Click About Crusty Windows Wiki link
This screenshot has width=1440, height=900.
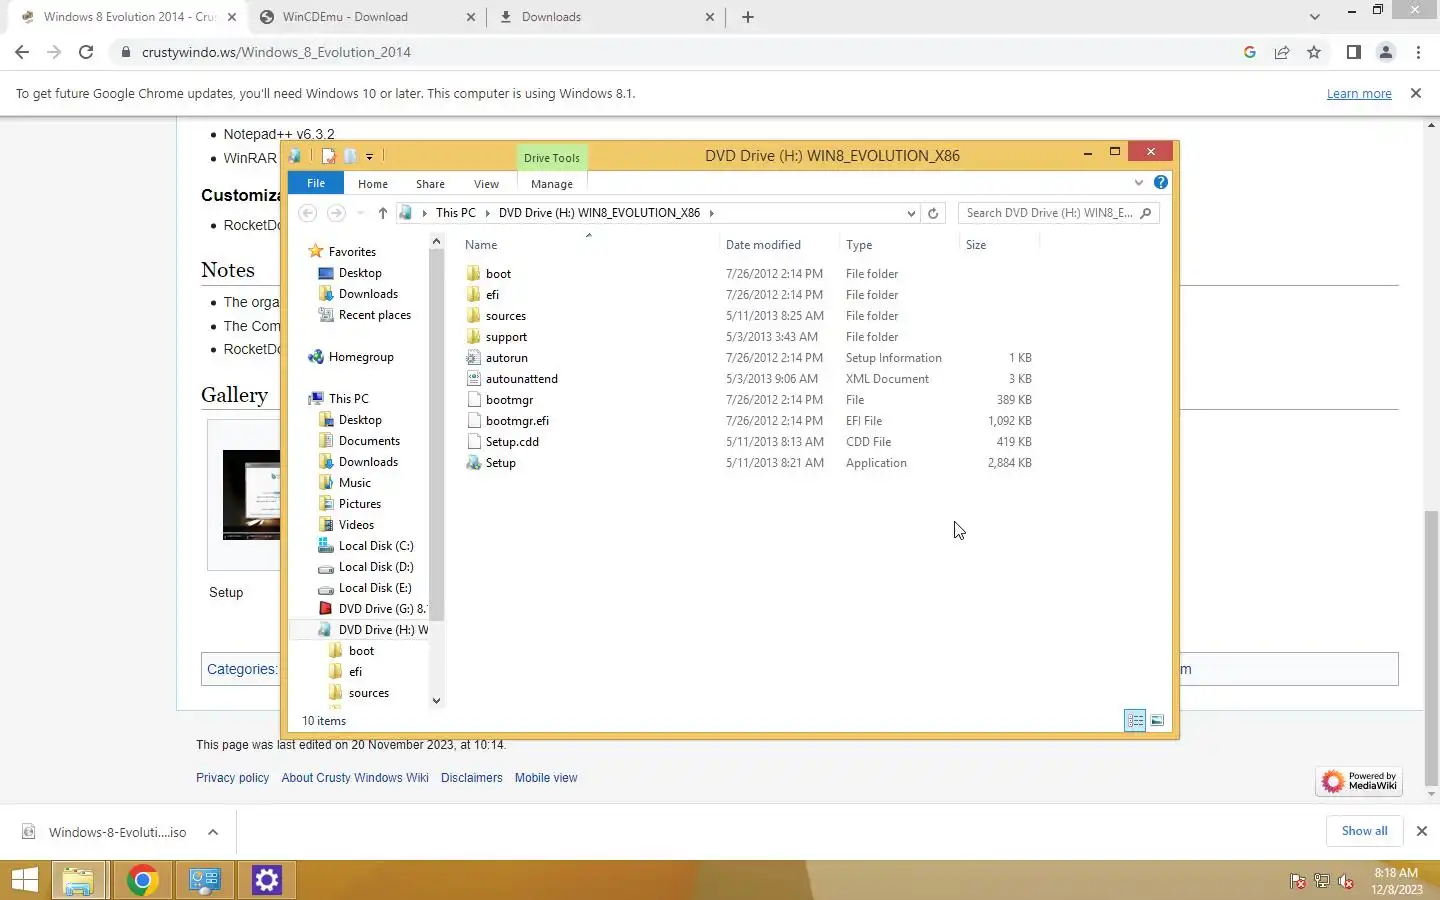pyautogui.click(x=355, y=778)
